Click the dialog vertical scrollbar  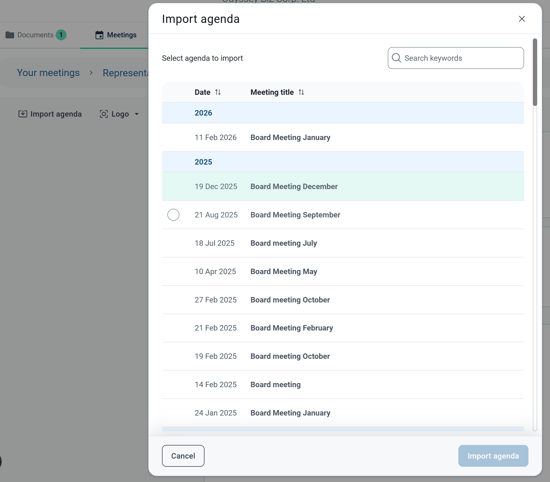(x=535, y=72)
